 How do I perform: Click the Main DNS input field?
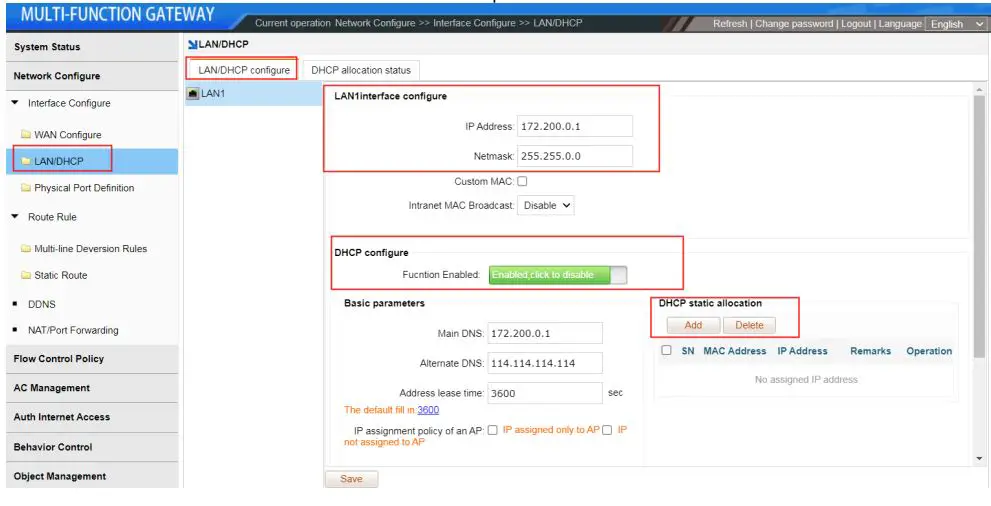545,333
